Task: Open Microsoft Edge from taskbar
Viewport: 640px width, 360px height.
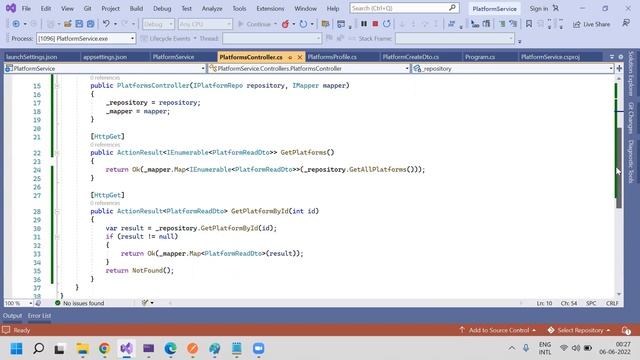Action: [x=171, y=349]
